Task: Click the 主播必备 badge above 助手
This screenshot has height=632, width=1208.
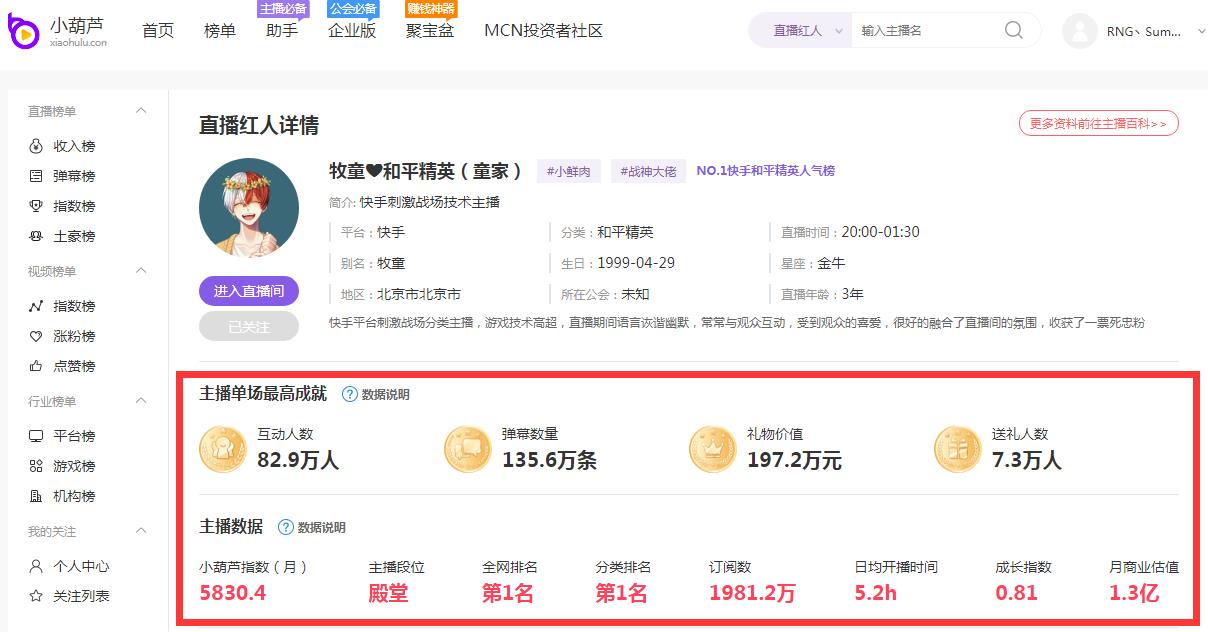Action: [x=283, y=9]
